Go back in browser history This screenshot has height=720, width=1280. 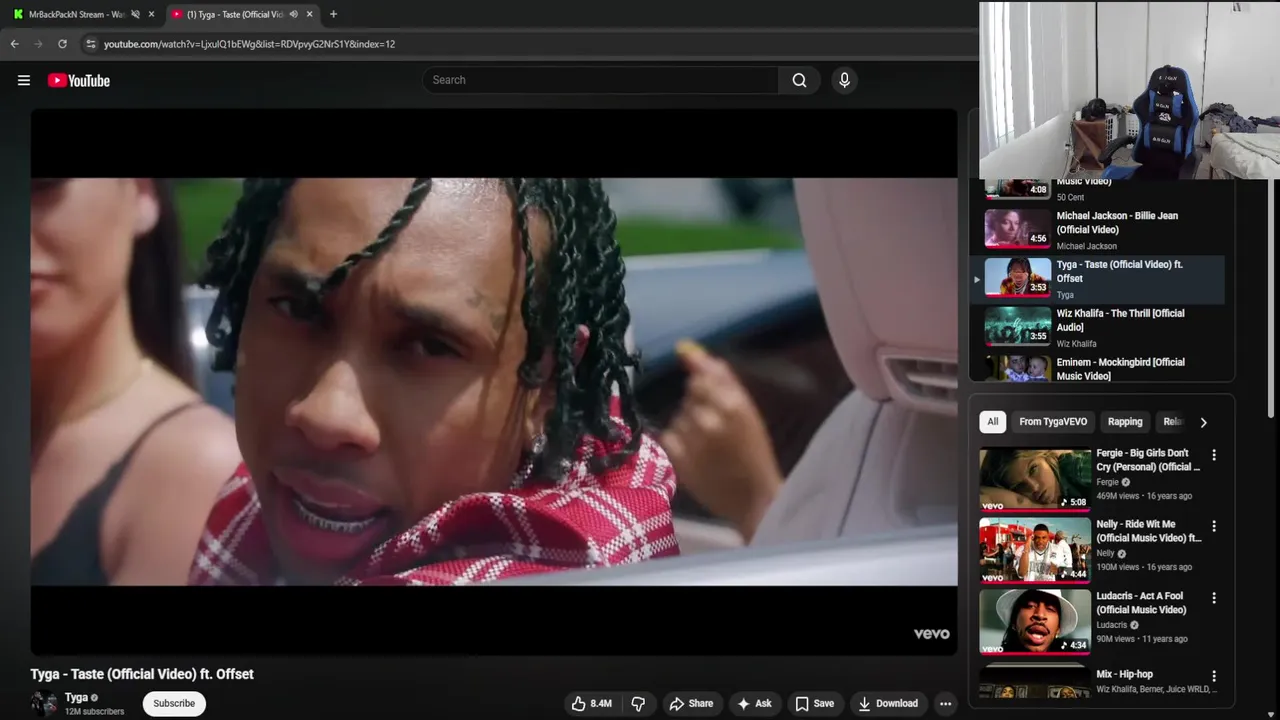pyautogui.click(x=15, y=44)
